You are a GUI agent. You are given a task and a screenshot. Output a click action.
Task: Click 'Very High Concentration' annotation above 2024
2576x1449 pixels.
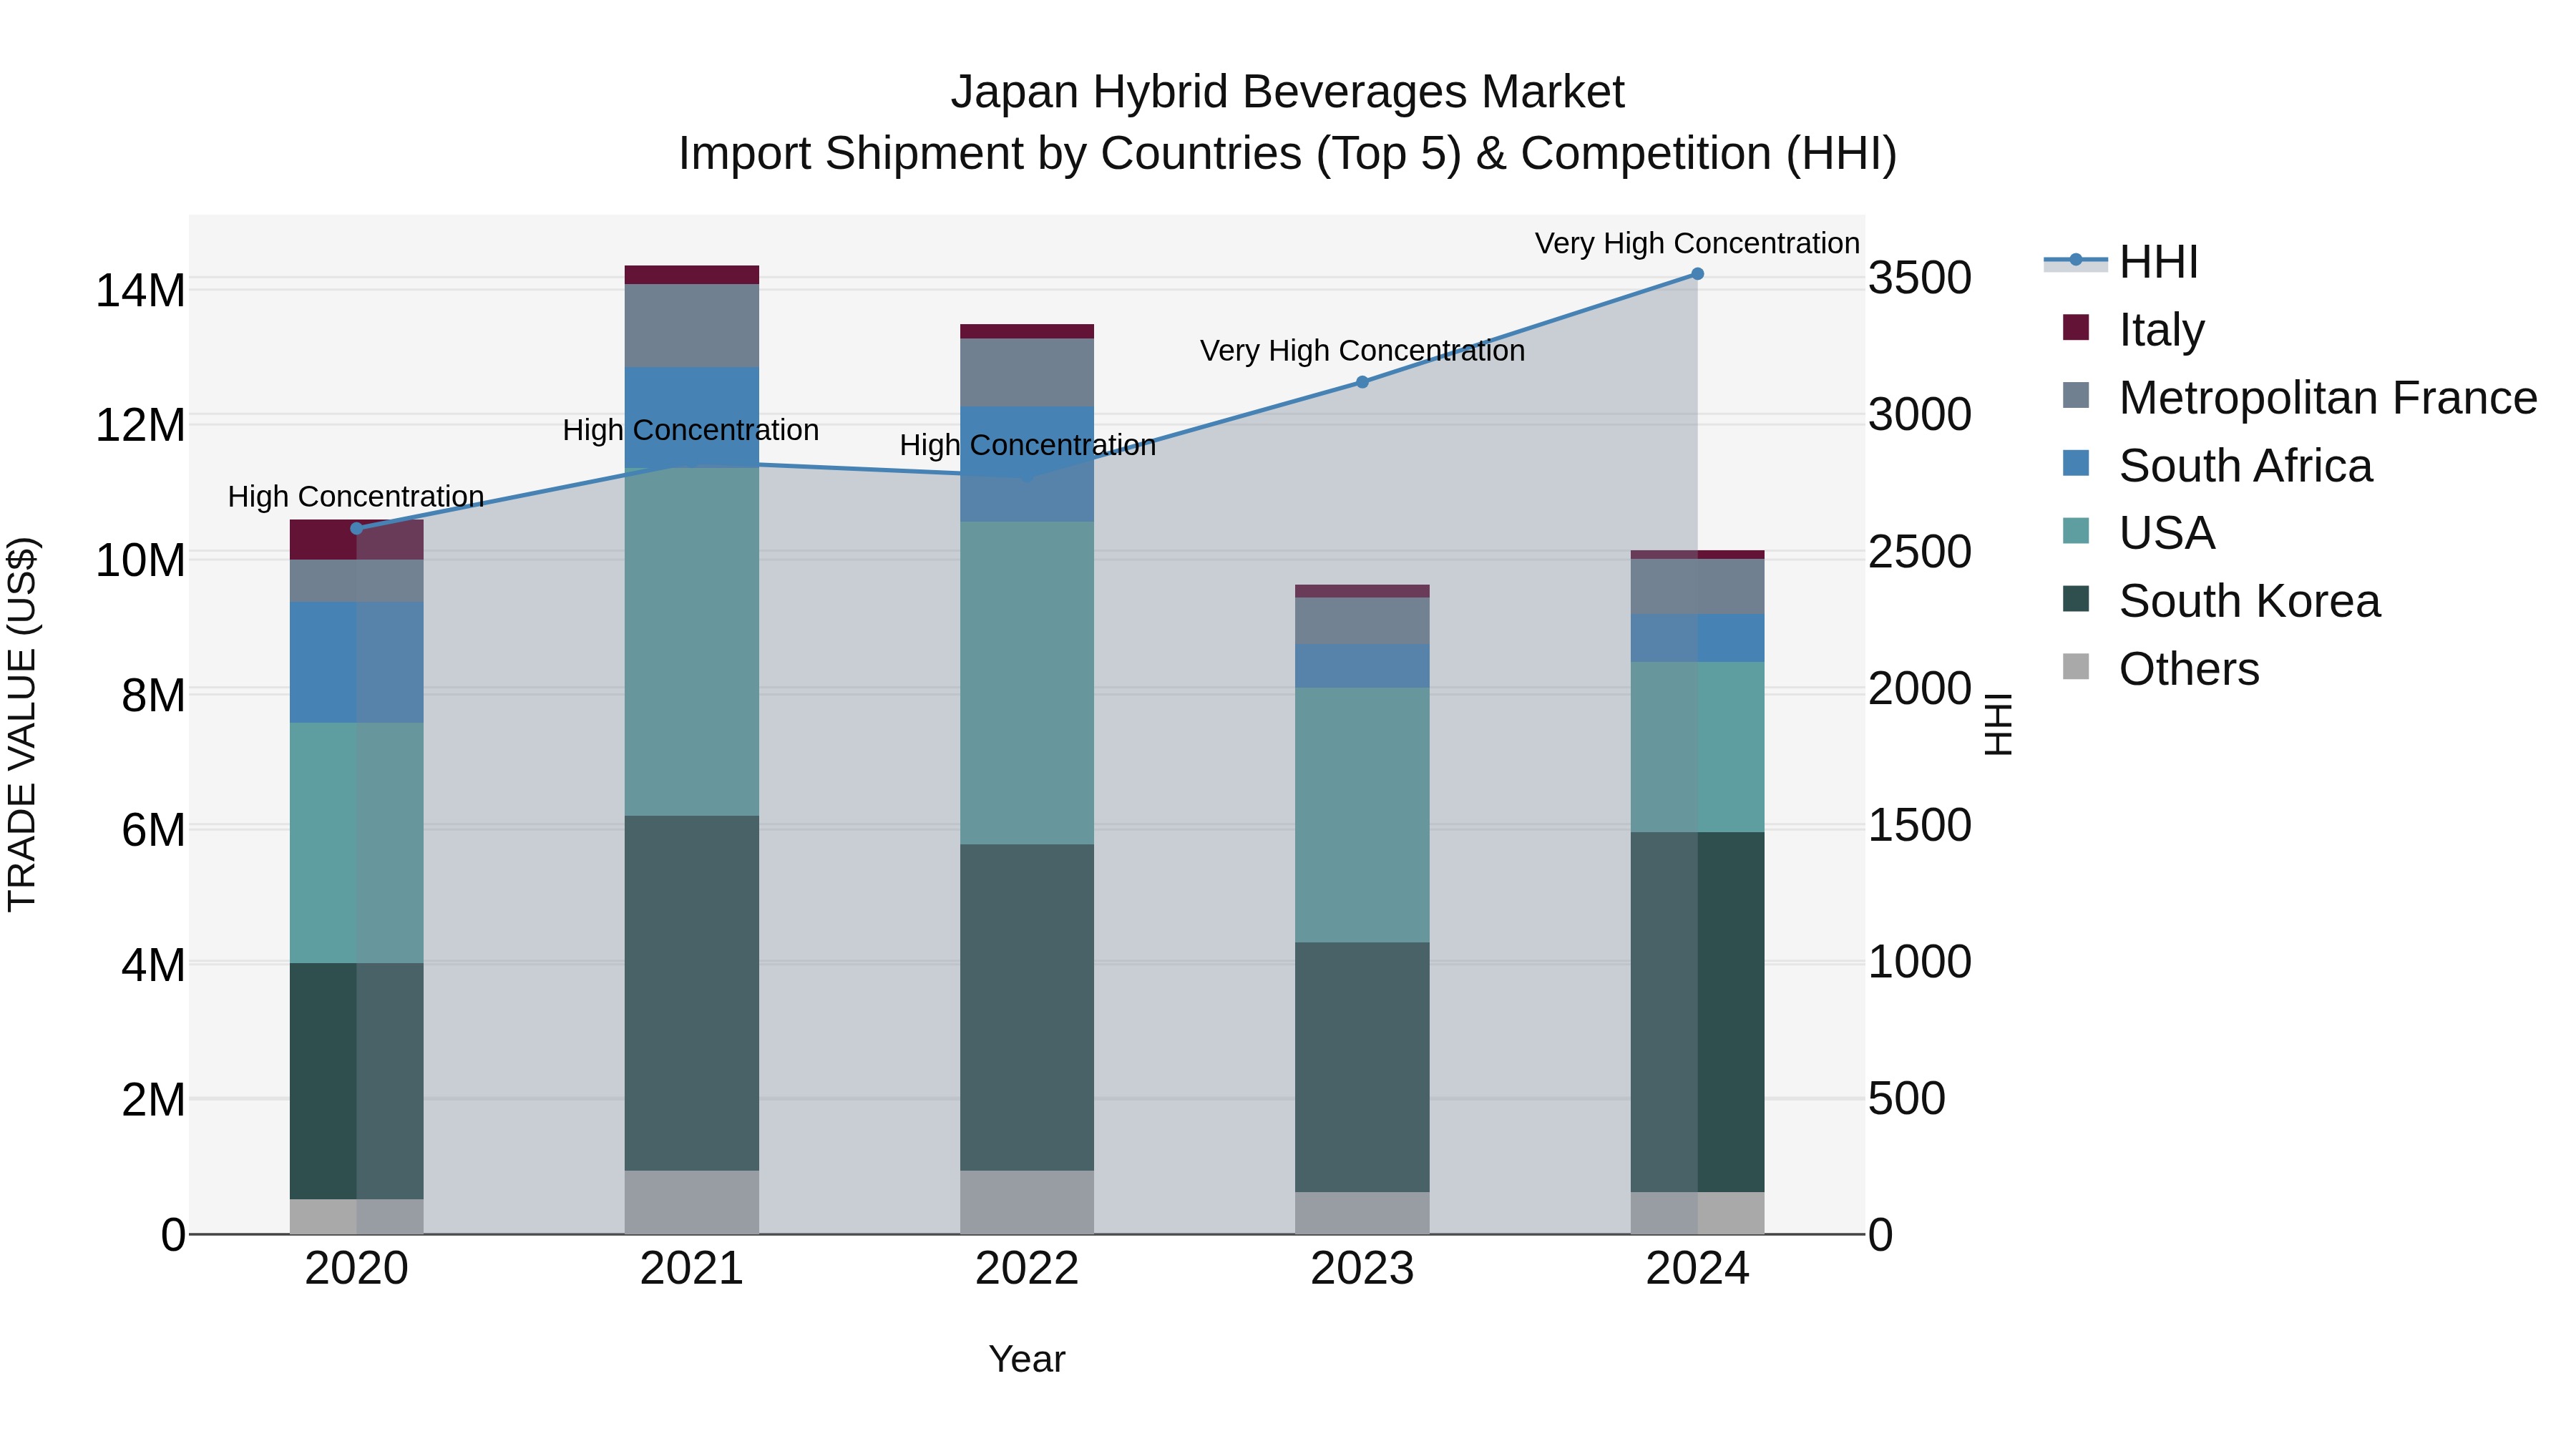click(1697, 243)
